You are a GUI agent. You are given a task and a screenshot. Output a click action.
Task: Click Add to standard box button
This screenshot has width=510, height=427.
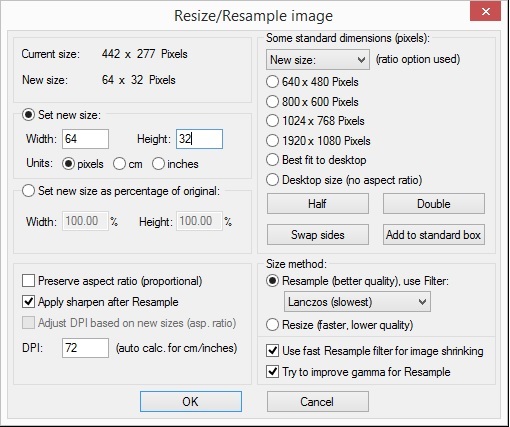(434, 235)
